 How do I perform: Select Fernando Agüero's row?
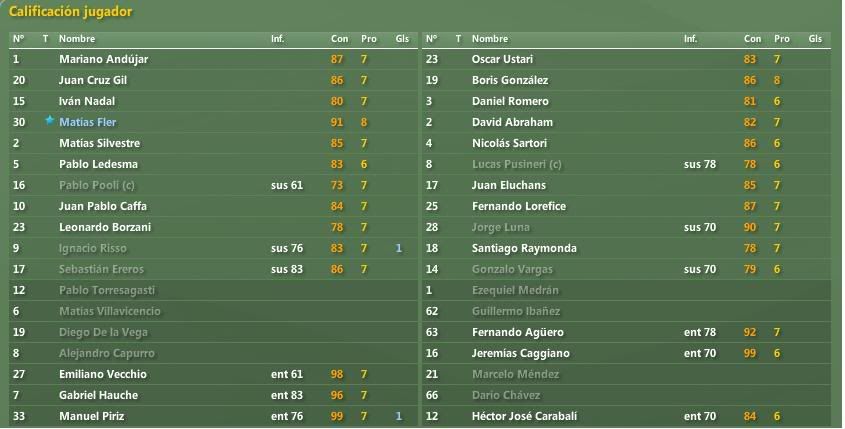point(626,333)
